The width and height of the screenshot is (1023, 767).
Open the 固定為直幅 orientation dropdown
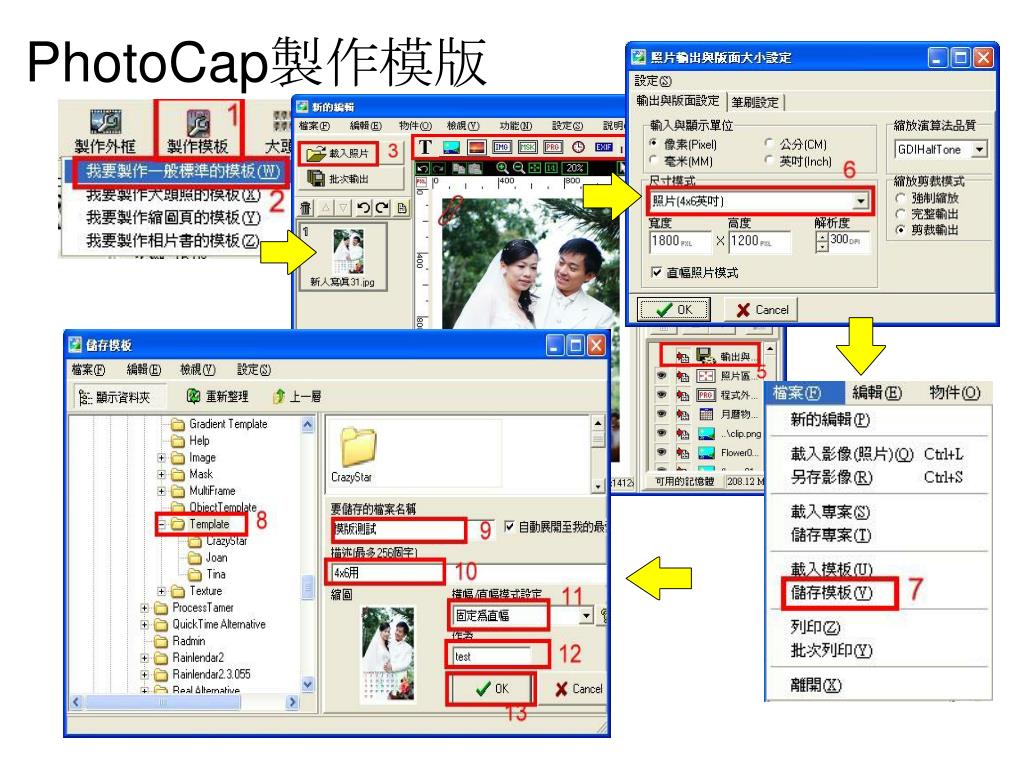click(x=586, y=616)
